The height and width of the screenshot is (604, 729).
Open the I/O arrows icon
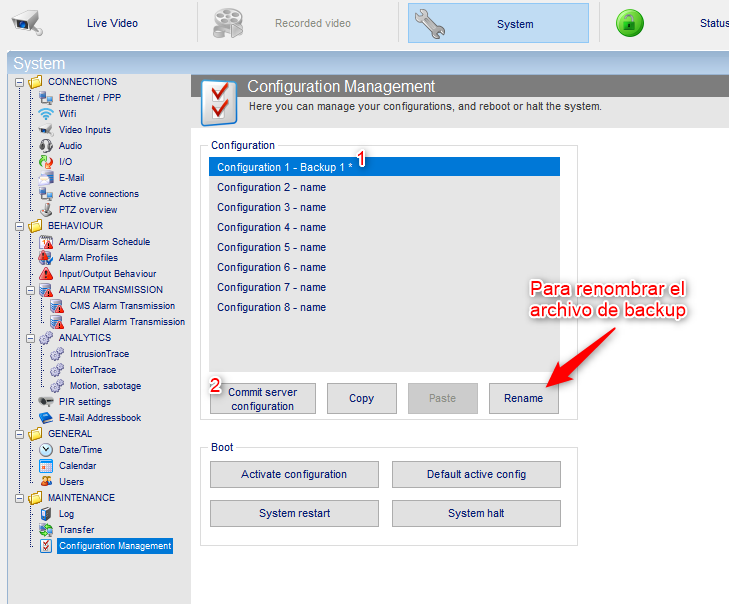coord(46,162)
